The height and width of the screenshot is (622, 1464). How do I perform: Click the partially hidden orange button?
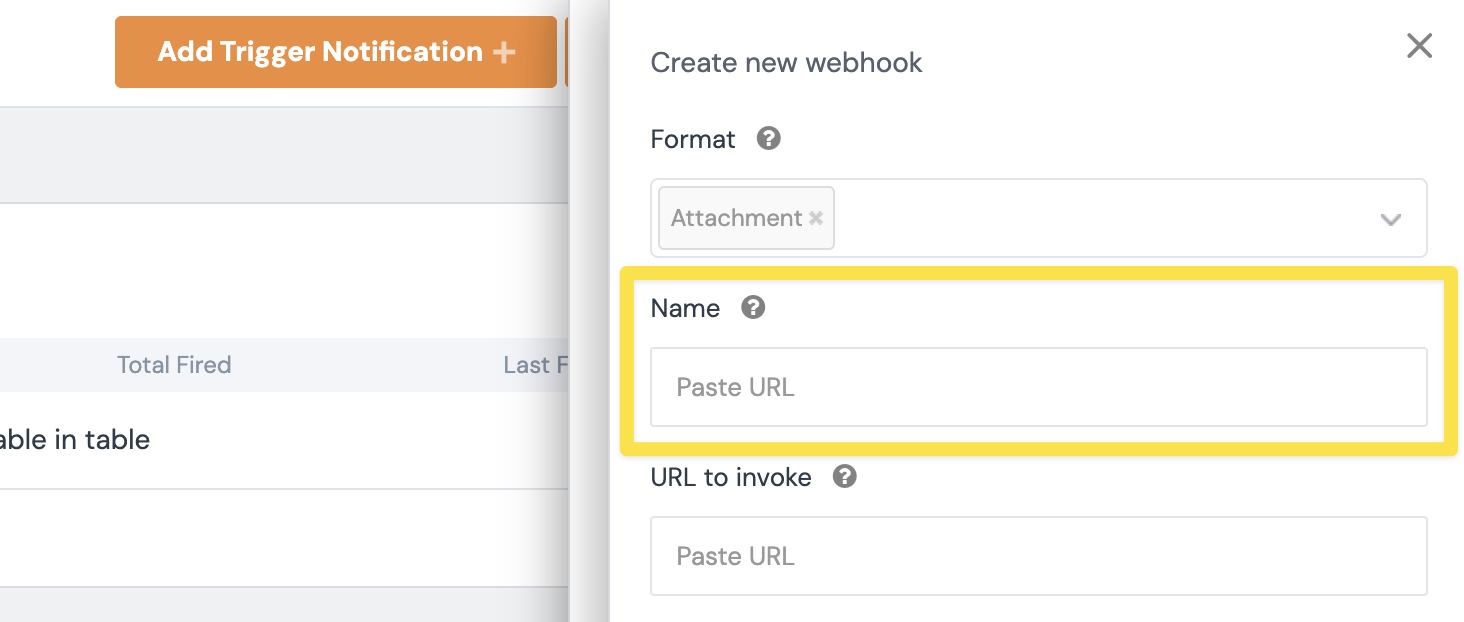tap(567, 52)
